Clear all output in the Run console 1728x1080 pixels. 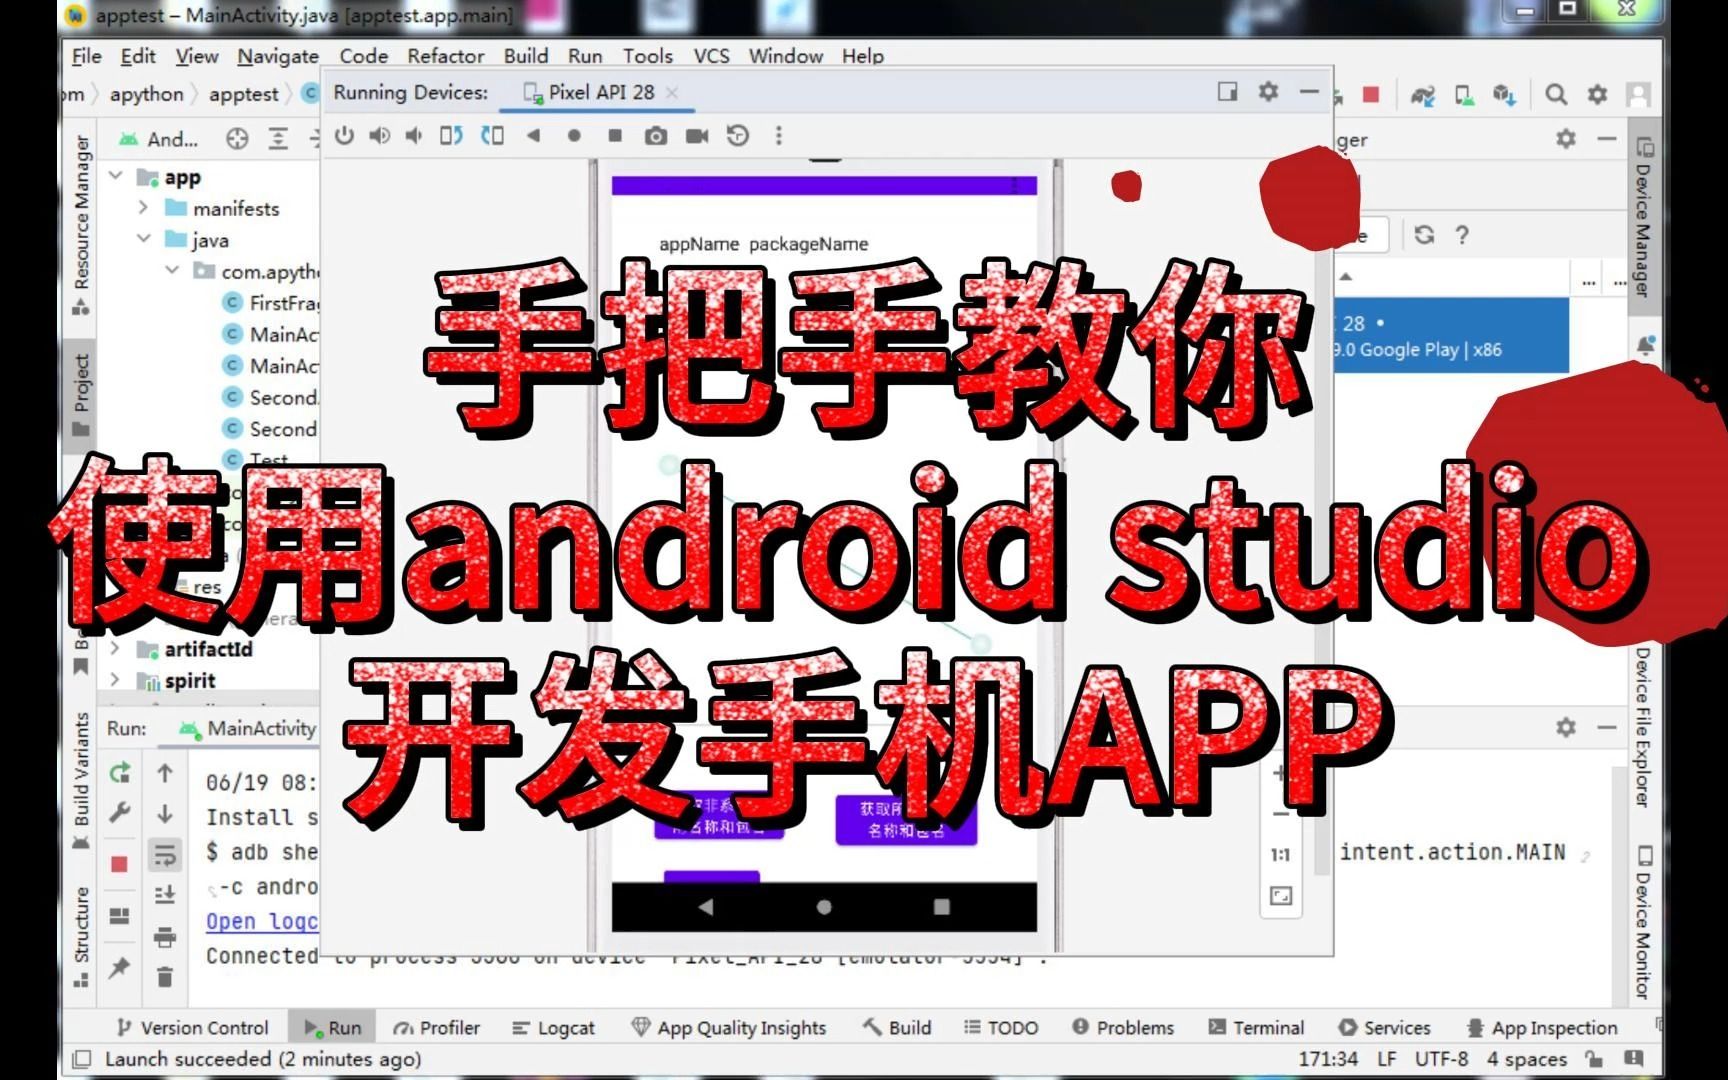click(x=165, y=975)
